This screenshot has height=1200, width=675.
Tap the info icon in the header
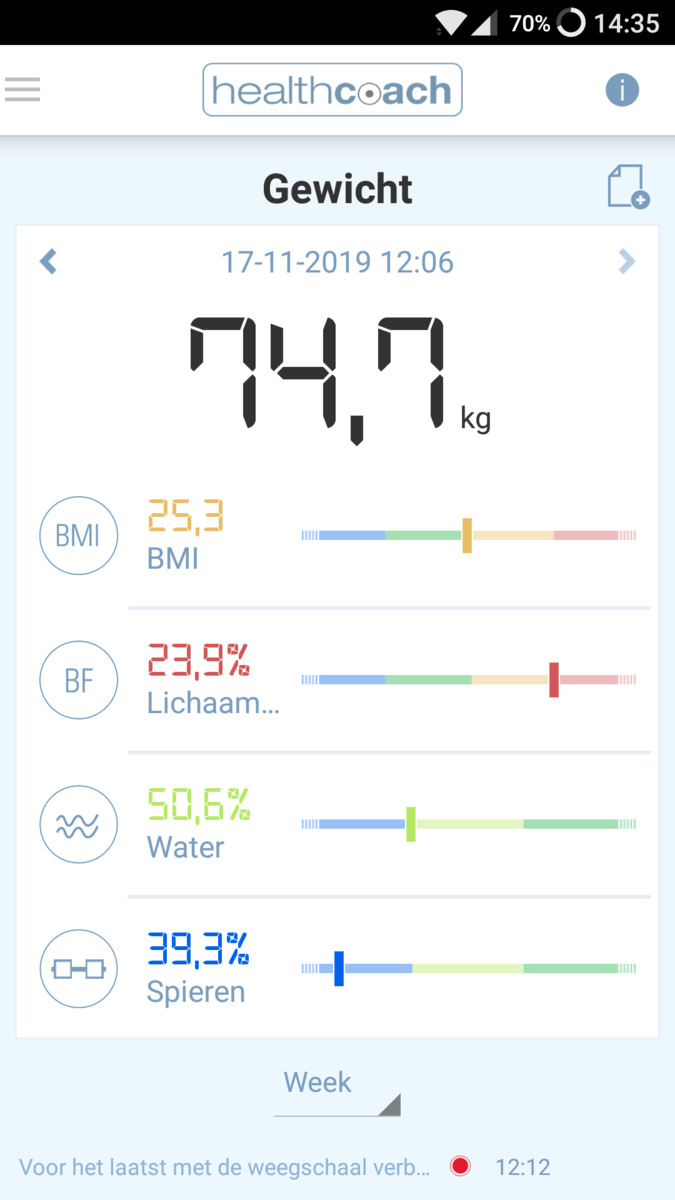622,89
